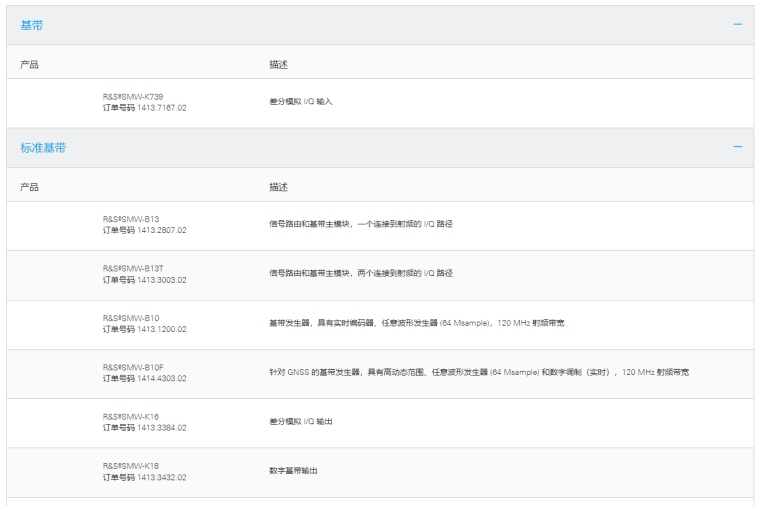Click the 产品 column header under 基带
760x506 pixels.
pyautogui.click(x=29, y=64)
